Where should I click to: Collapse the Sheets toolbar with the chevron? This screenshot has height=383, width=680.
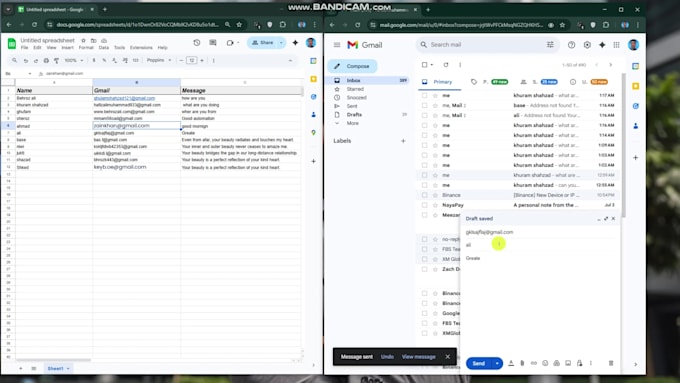point(290,60)
